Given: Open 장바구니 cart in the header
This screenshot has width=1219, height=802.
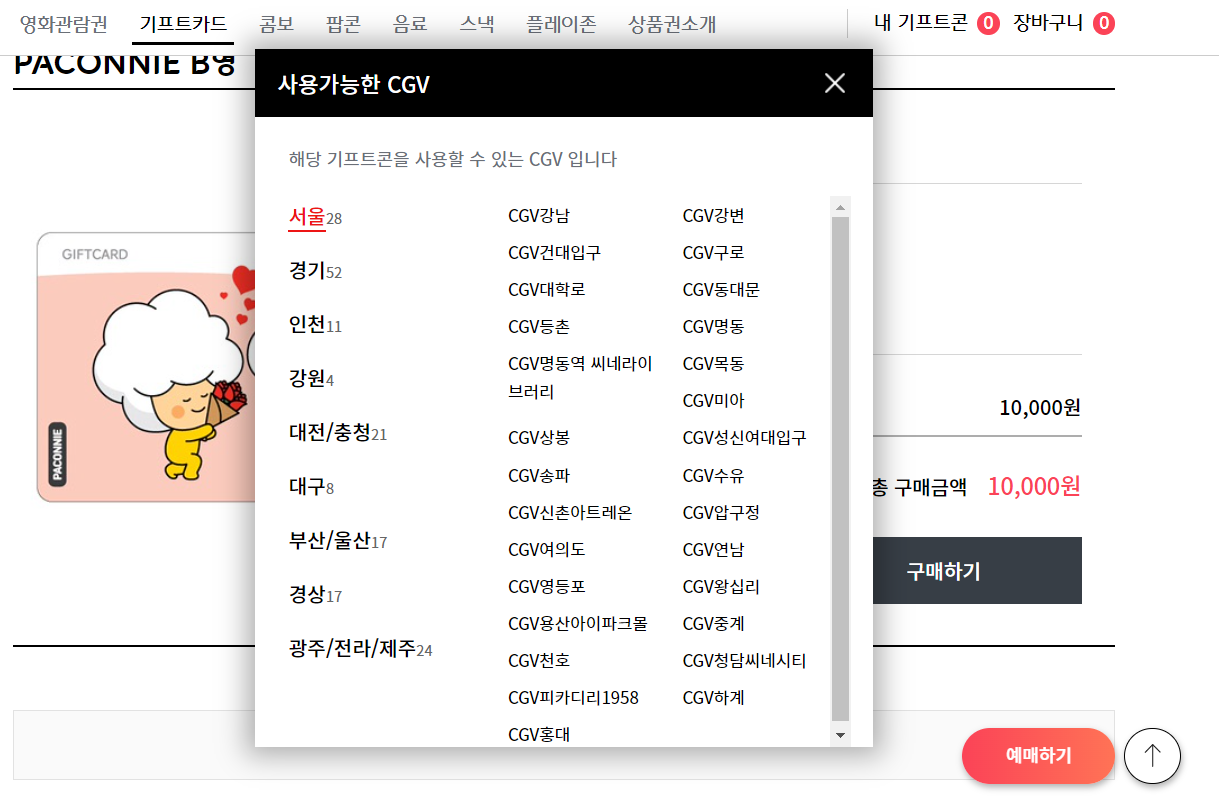Looking at the screenshot, I should pos(1064,23).
